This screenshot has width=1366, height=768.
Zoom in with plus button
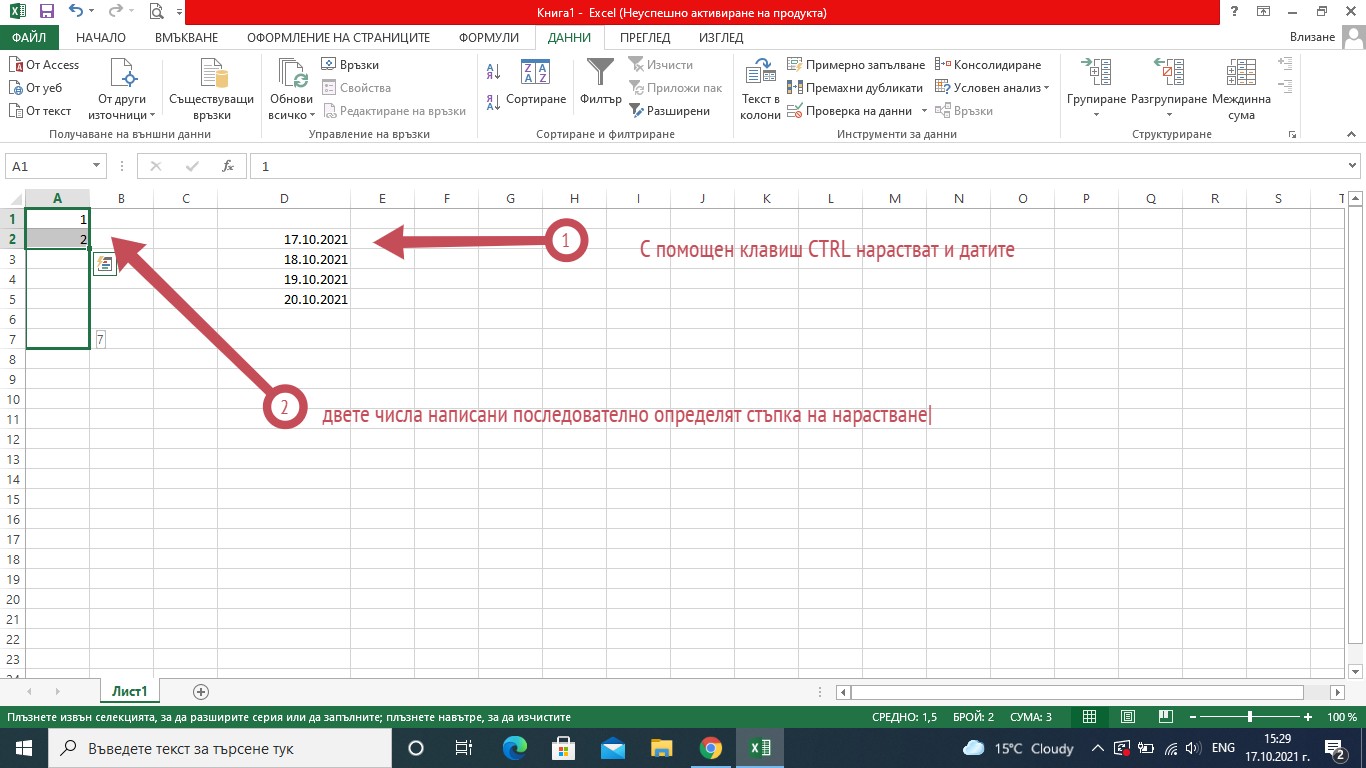1308,717
